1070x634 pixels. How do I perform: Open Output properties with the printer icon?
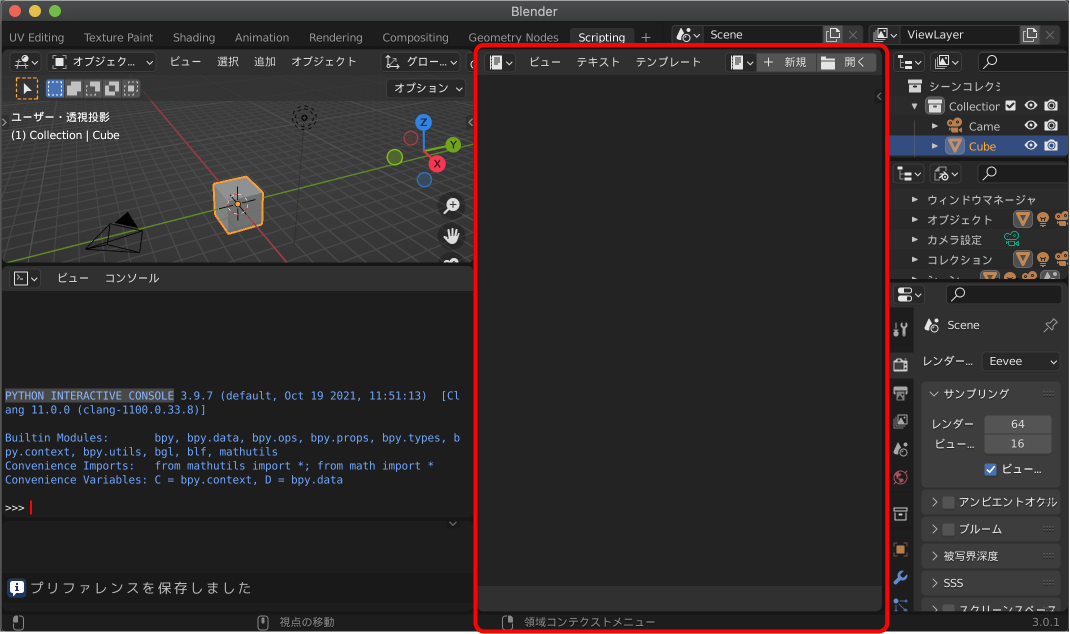click(899, 393)
